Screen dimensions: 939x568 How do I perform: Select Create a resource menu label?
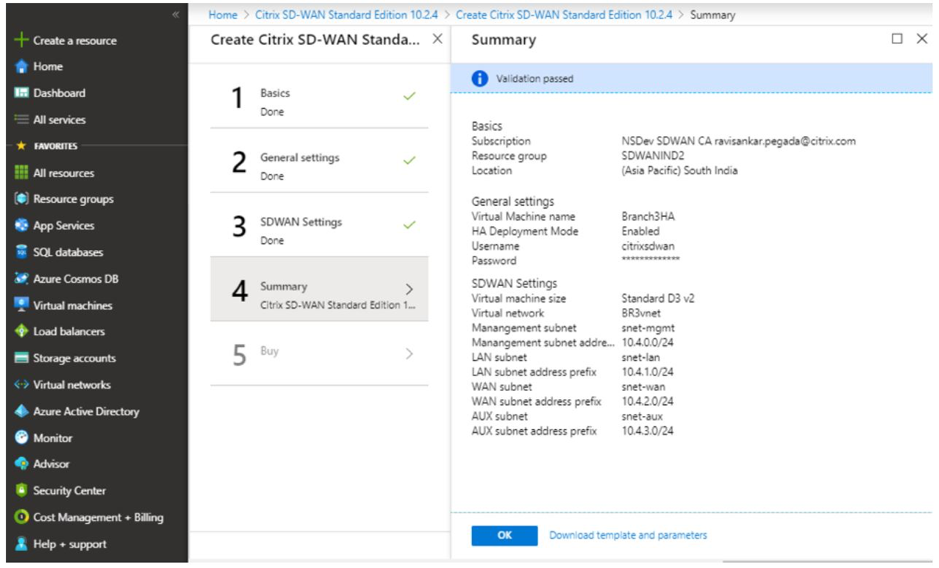[x=75, y=41]
